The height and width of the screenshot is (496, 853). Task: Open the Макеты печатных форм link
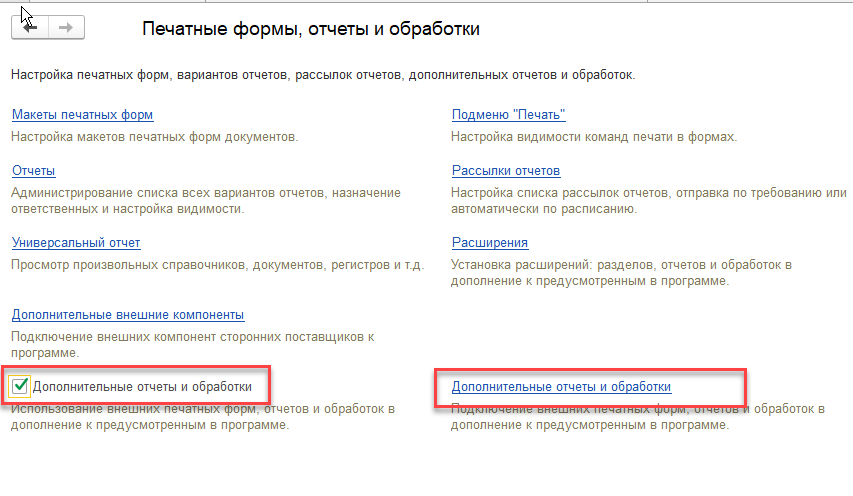click(83, 115)
